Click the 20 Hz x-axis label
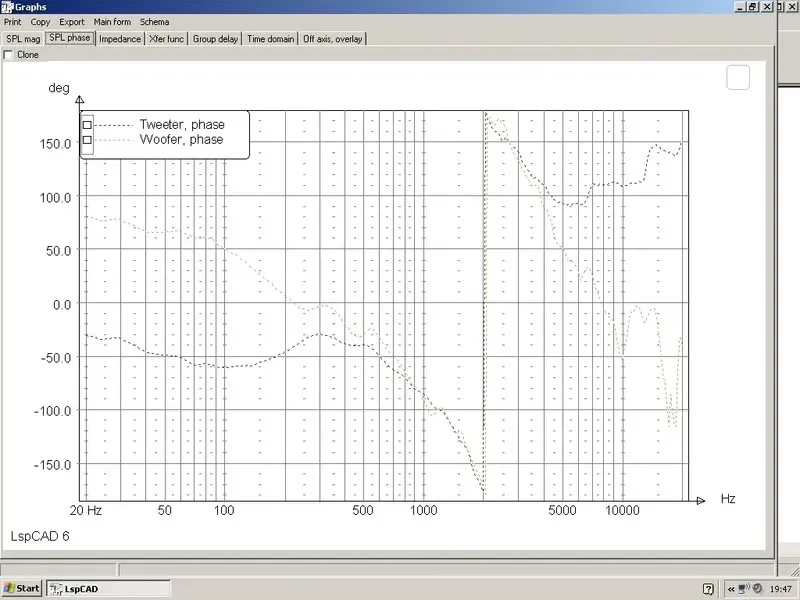 click(x=86, y=510)
